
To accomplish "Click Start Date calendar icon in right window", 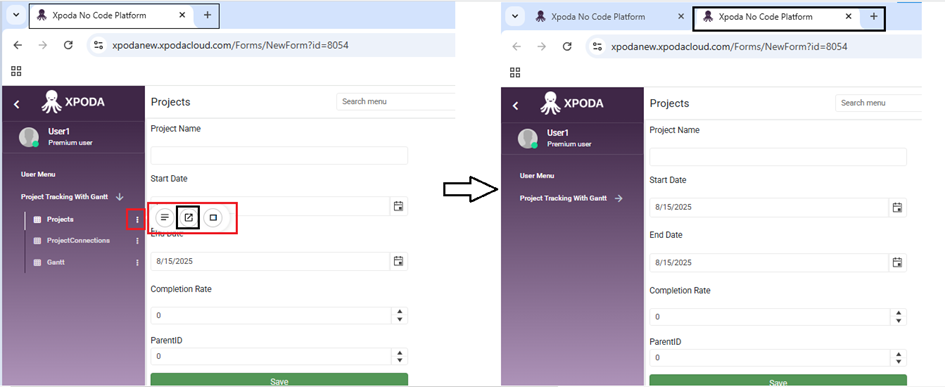I will tap(897, 207).
